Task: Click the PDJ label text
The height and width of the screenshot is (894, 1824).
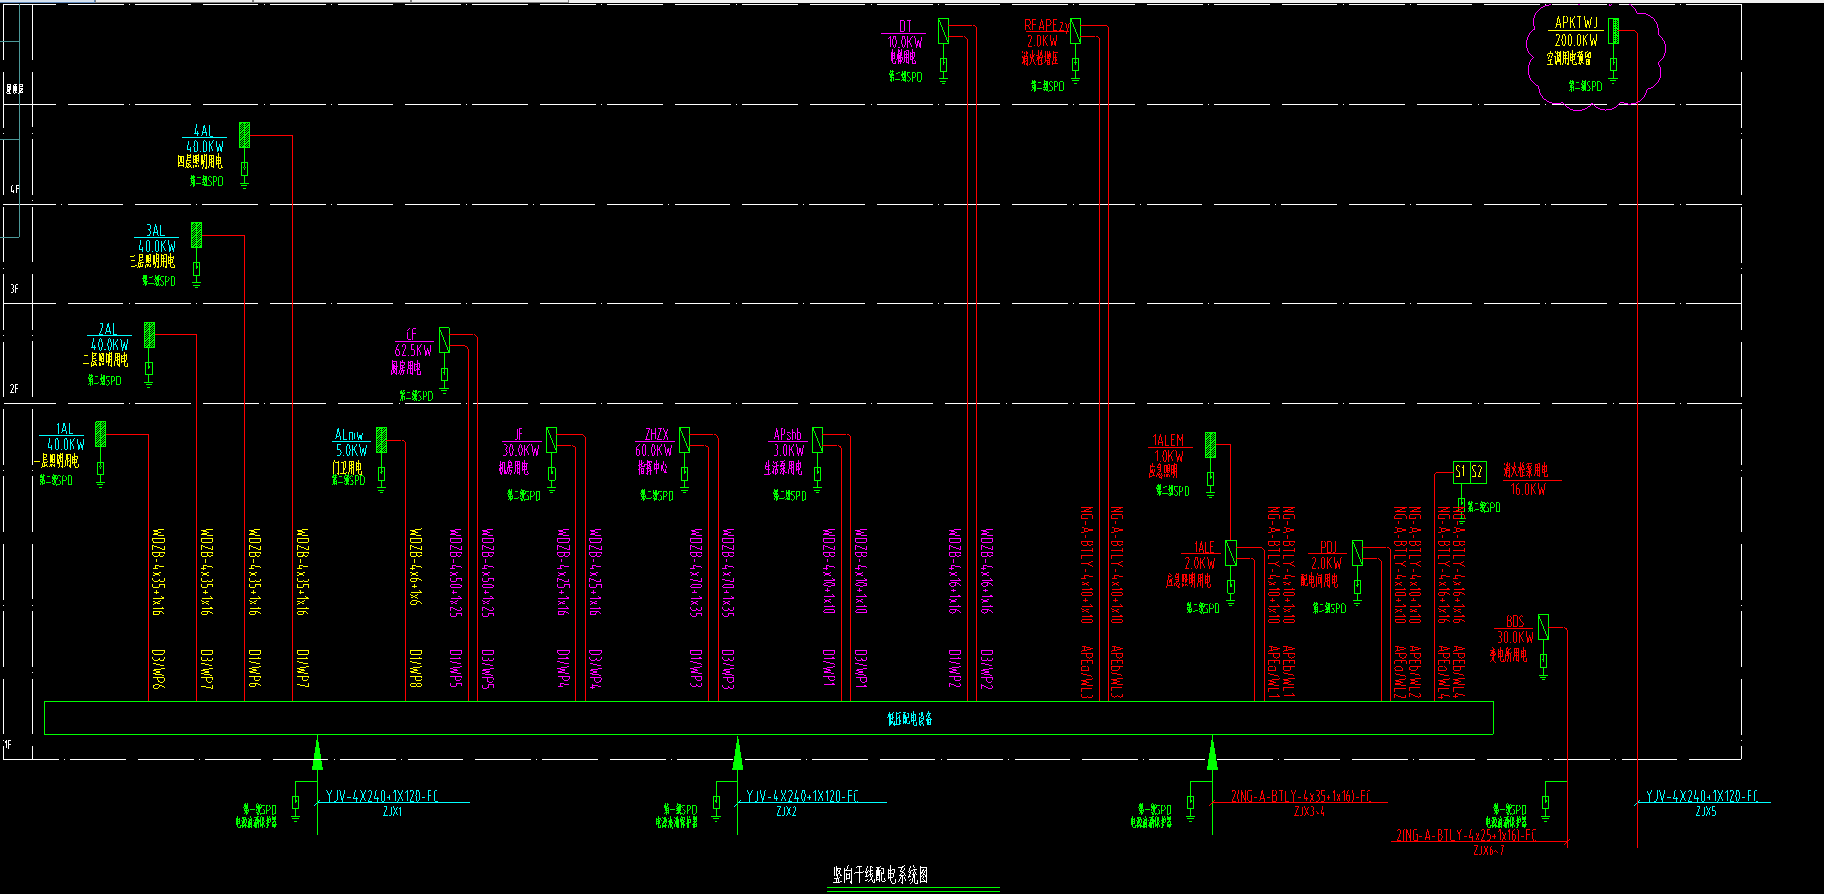Action: pyautogui.click(x=1328, y=547)
